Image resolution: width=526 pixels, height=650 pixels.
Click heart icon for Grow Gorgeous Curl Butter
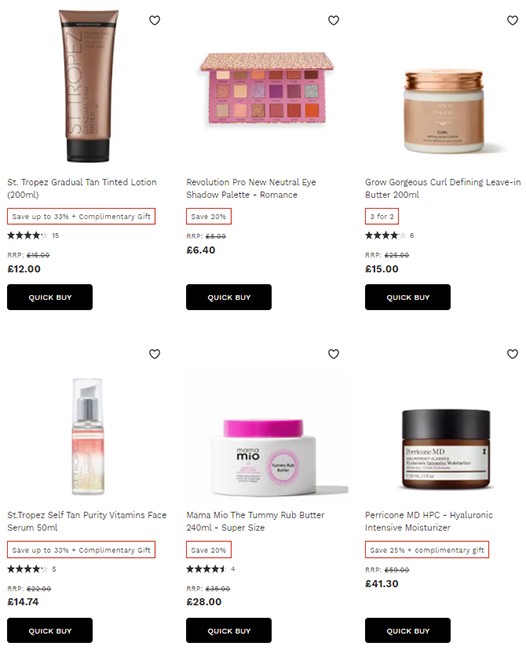coord(512,20)
